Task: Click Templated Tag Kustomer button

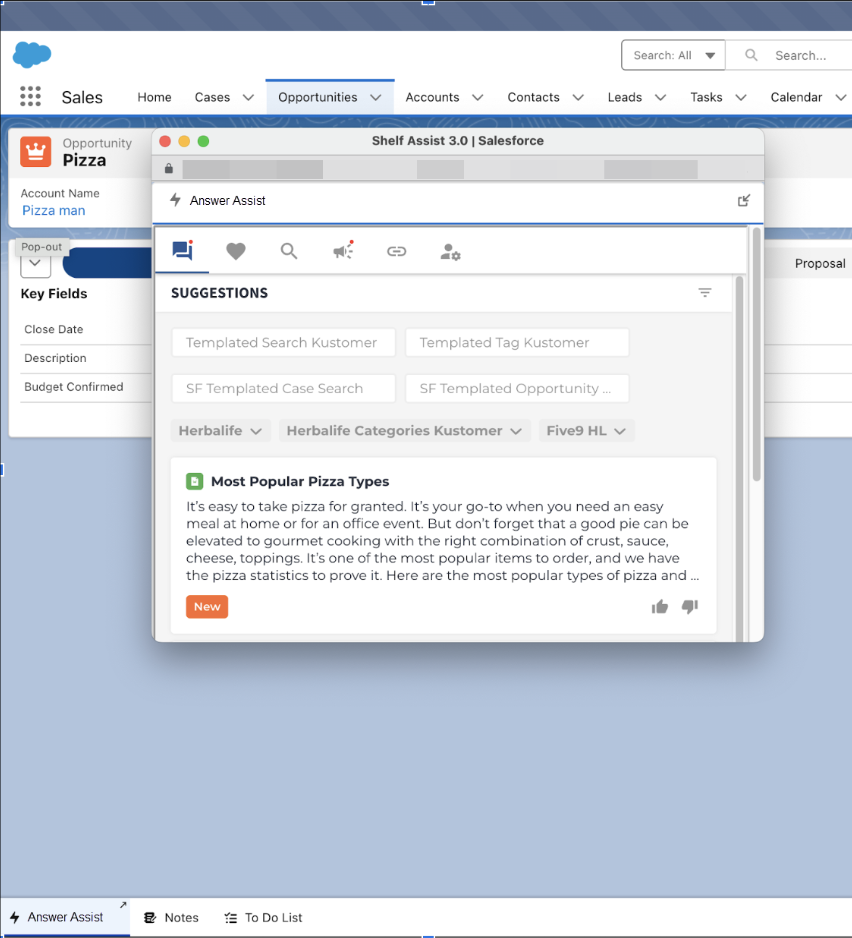Action: tap(518, 342)
